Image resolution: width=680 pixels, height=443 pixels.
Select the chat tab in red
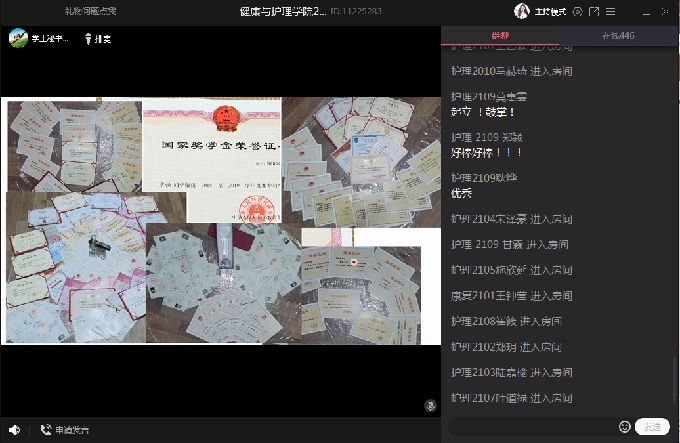click(x=500, y=35)
